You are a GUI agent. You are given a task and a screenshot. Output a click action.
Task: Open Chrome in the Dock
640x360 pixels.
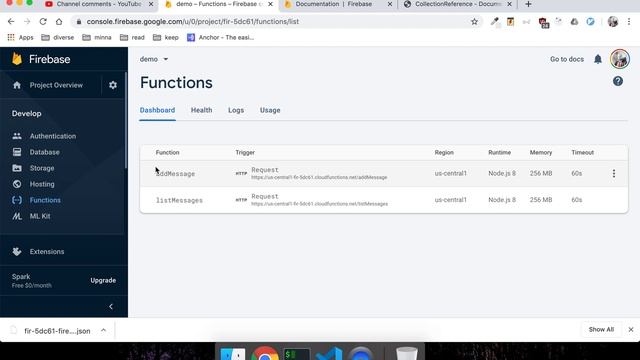(x=265, y=353)
